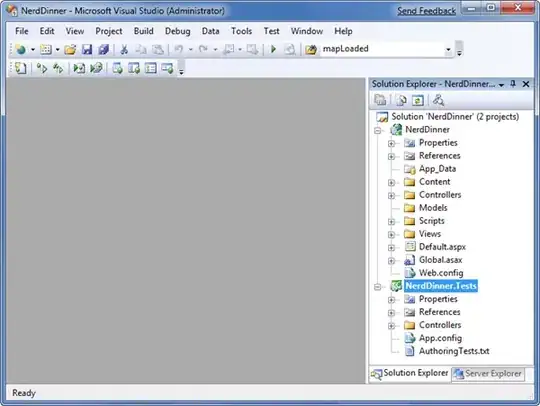Open the File menu

pyautogui.click(x=22, y=31)
